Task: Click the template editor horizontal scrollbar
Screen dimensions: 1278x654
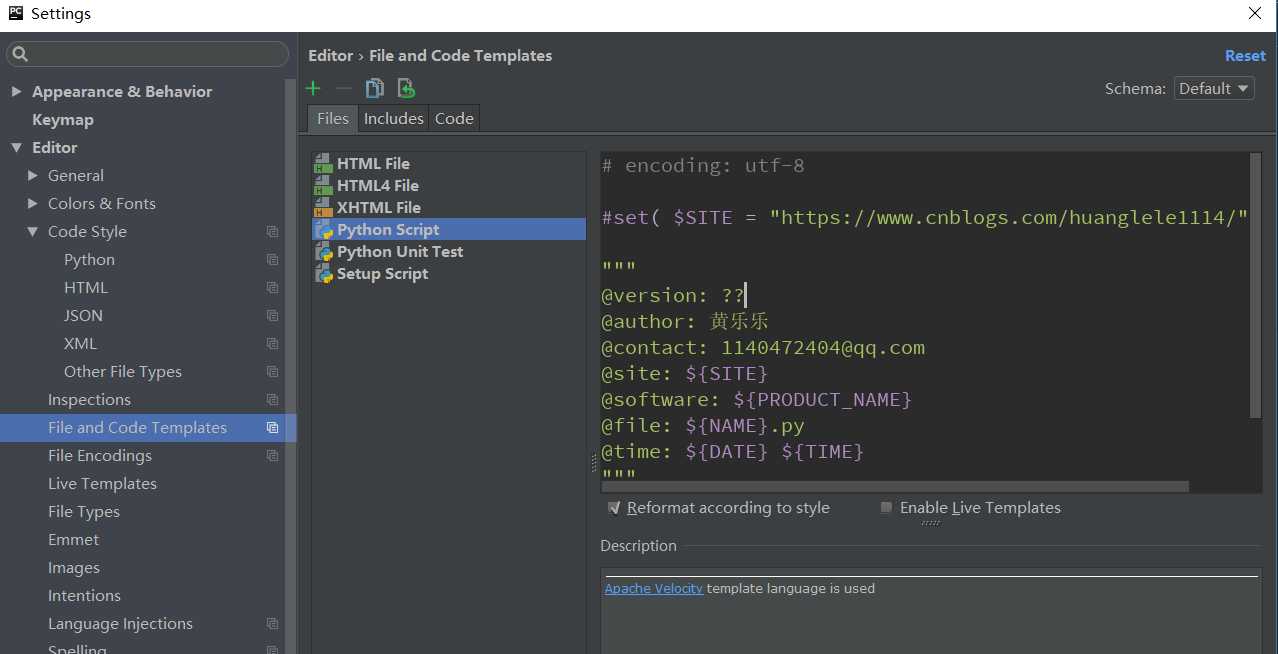Action: [x=895, y=486]
